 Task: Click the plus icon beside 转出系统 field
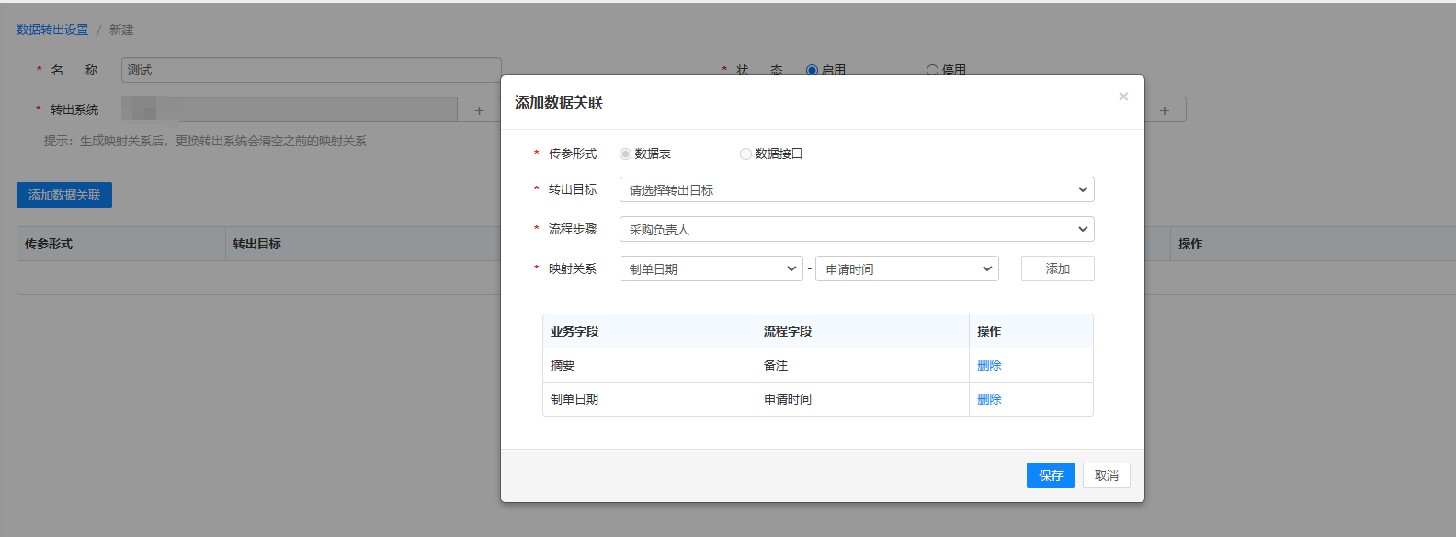tap(478, 110)
